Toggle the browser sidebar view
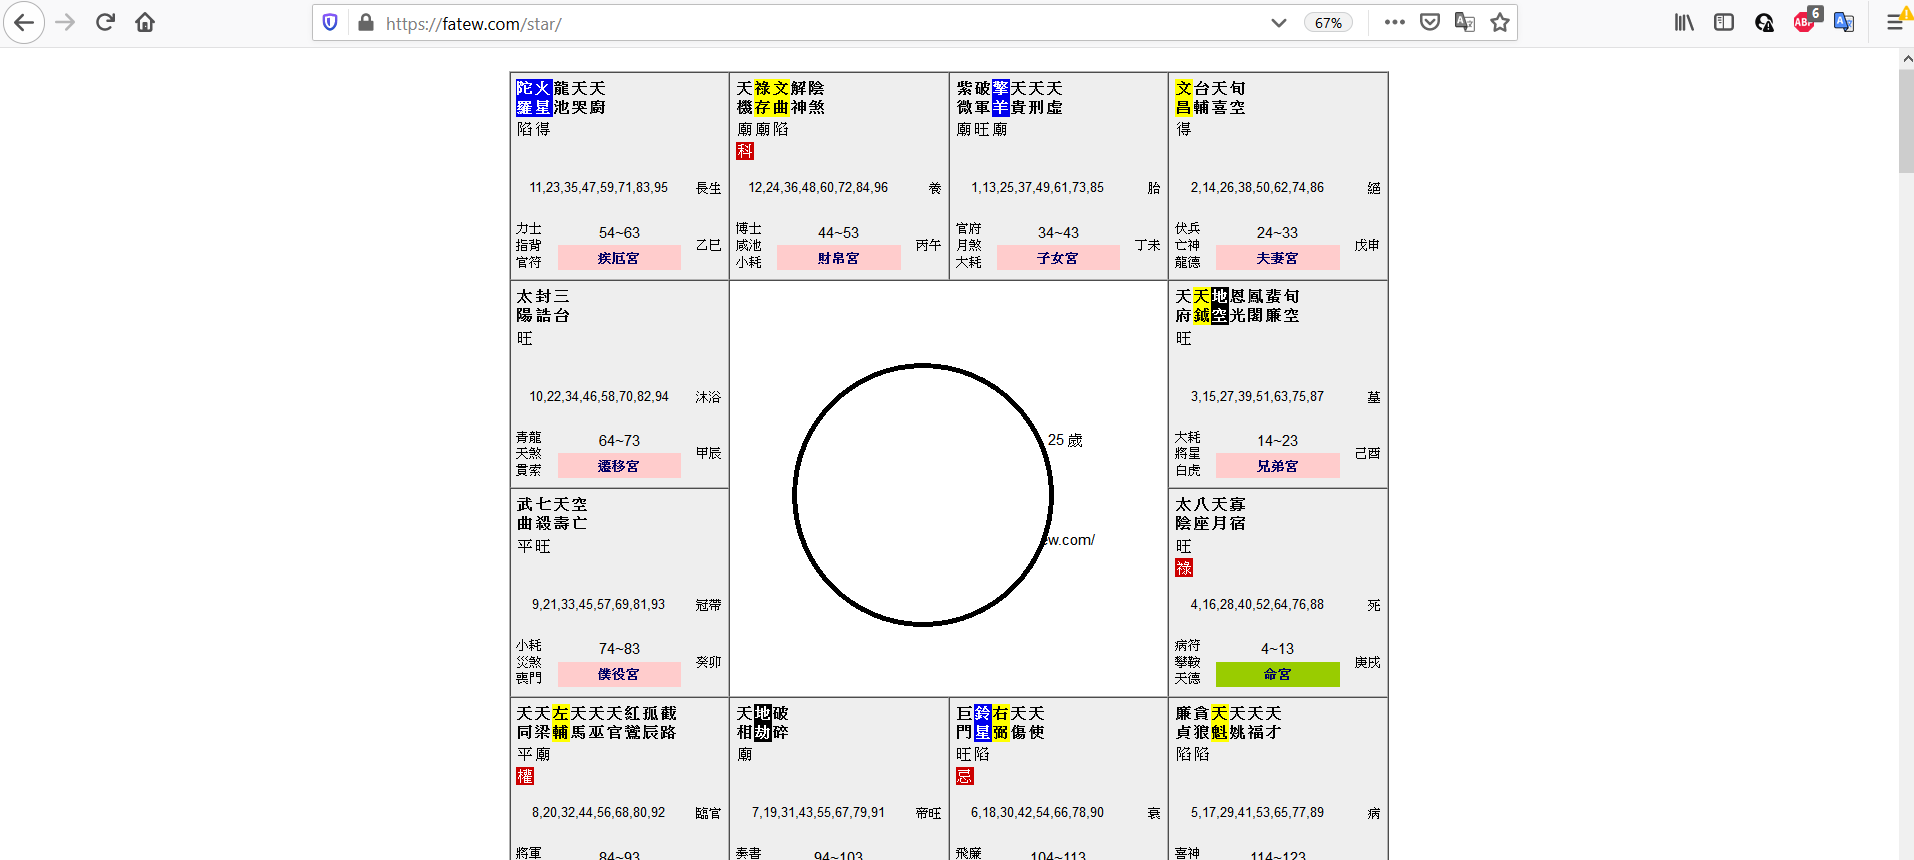 [x=1724, y=22]
